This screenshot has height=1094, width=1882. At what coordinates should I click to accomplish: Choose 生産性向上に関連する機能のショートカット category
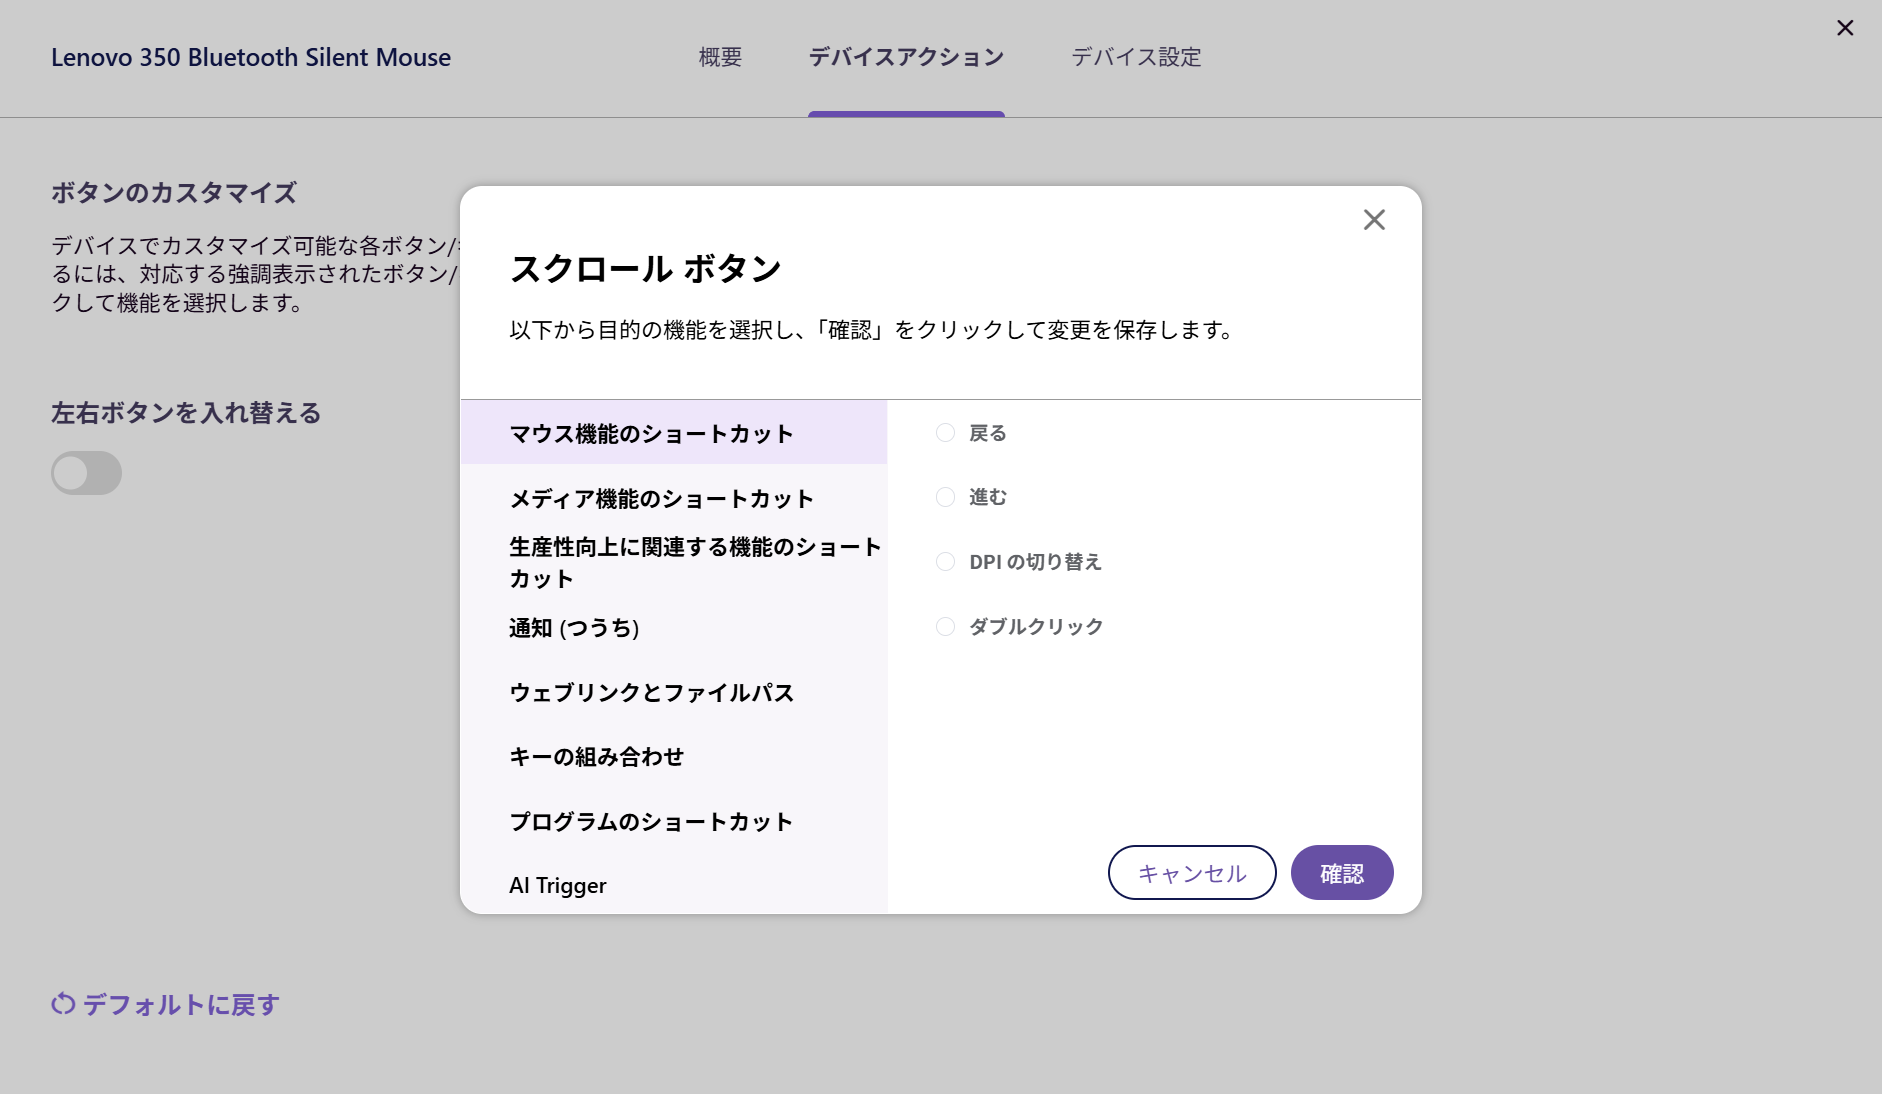click(x=694, y=562)
